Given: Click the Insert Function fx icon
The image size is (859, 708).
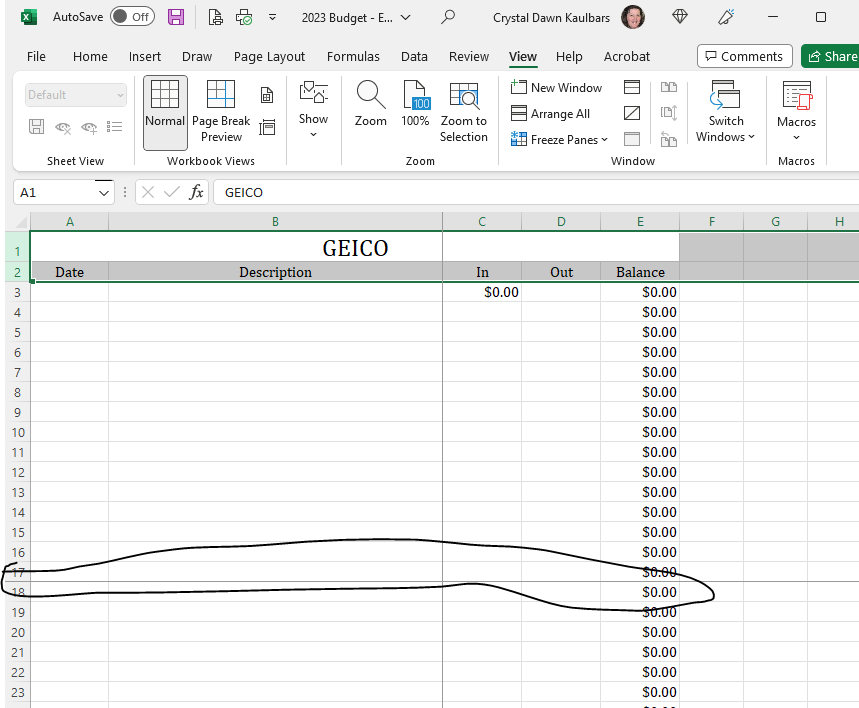Looking at the screenshot, I should [196, 192].
